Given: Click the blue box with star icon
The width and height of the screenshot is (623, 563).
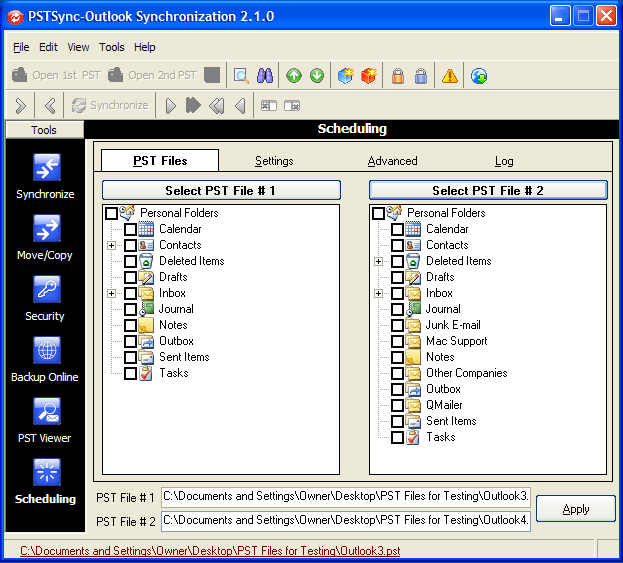Looking at the screenshot, I should tap(346, 75).
